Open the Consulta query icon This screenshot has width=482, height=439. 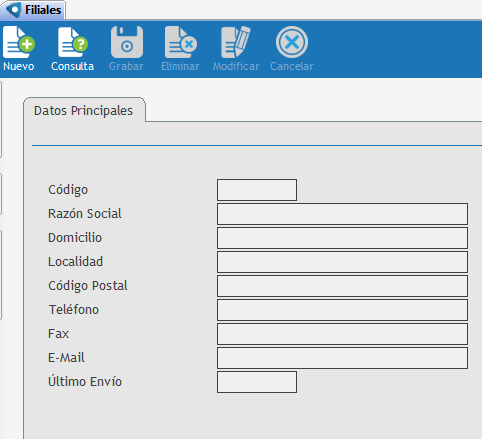click(x=73, y=42)
